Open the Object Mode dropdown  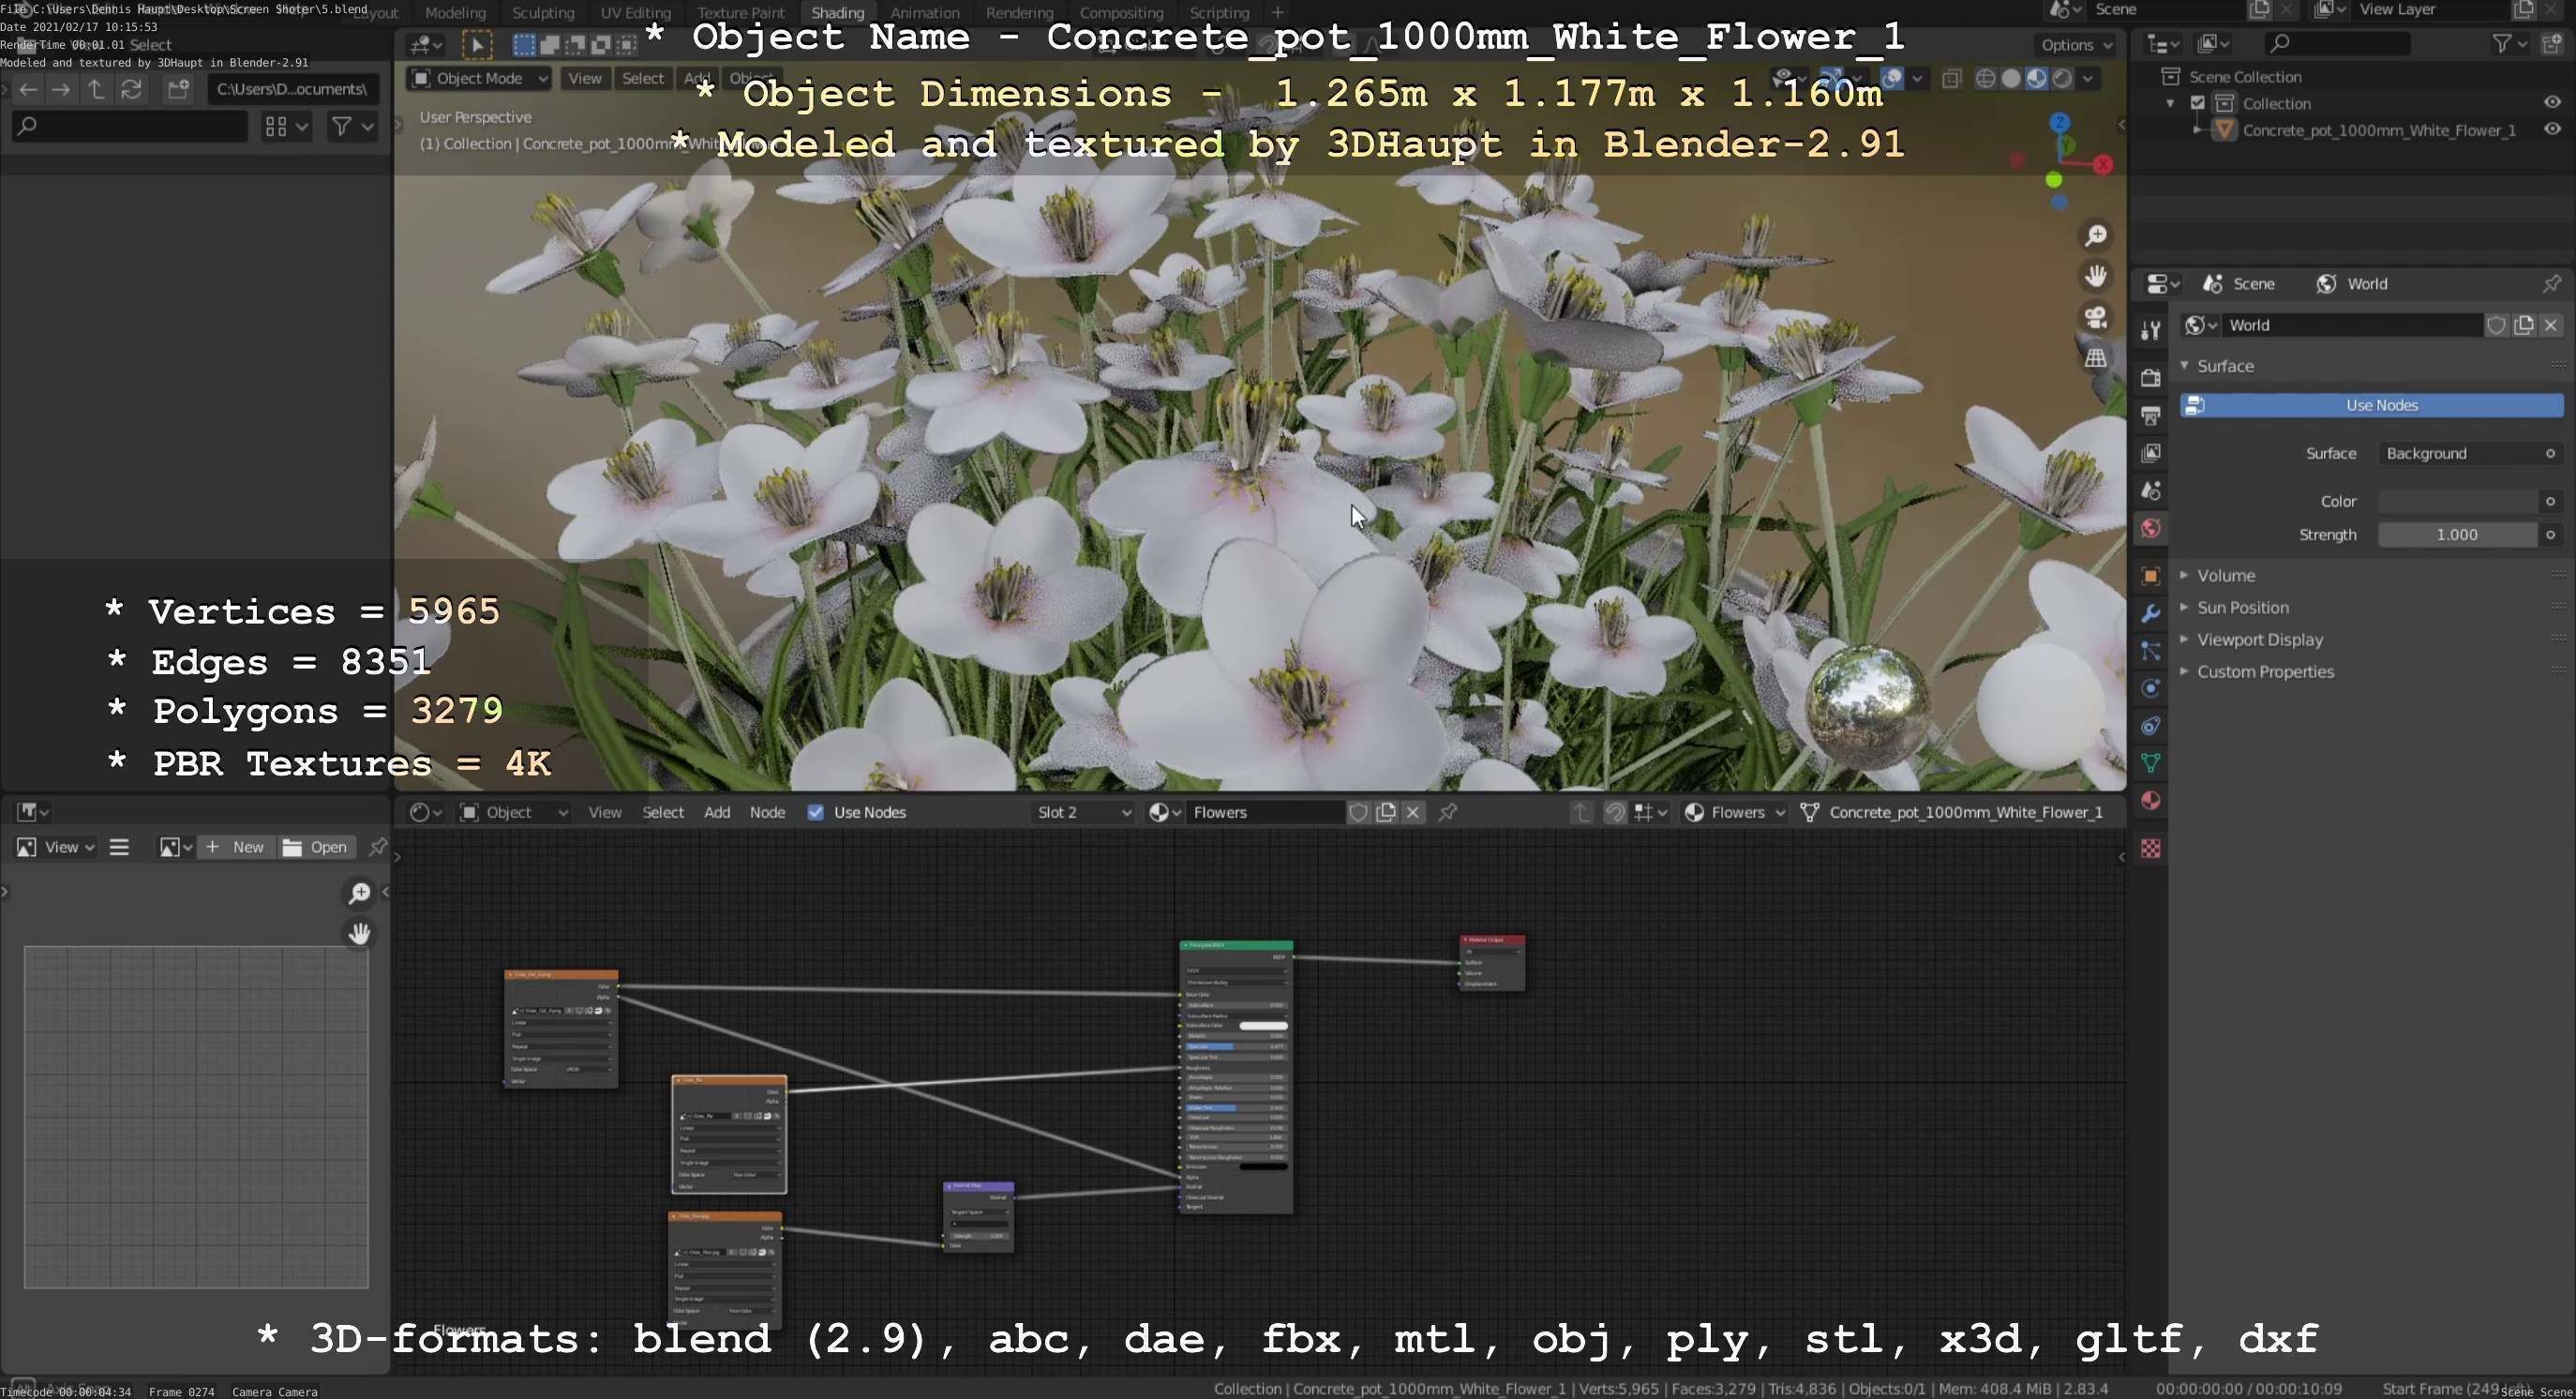coord(479,78)
